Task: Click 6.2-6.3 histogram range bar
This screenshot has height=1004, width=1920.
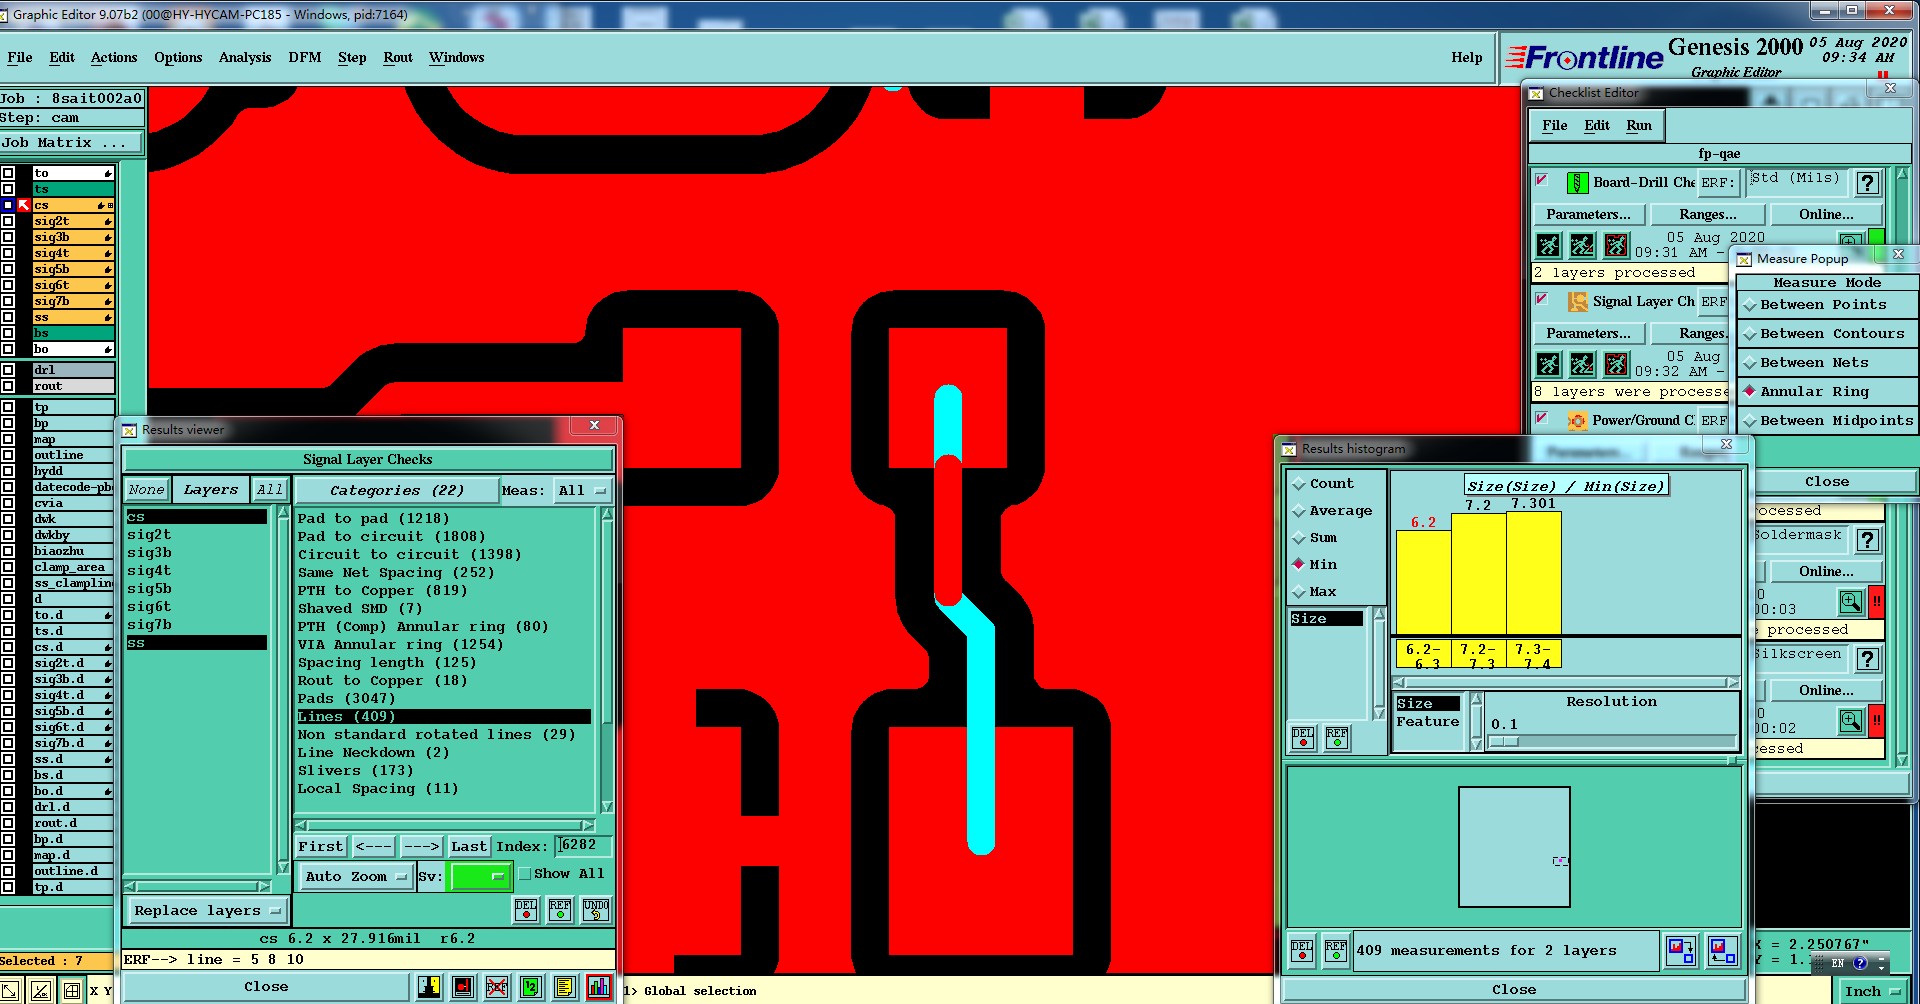Action: coord(1423,585)
